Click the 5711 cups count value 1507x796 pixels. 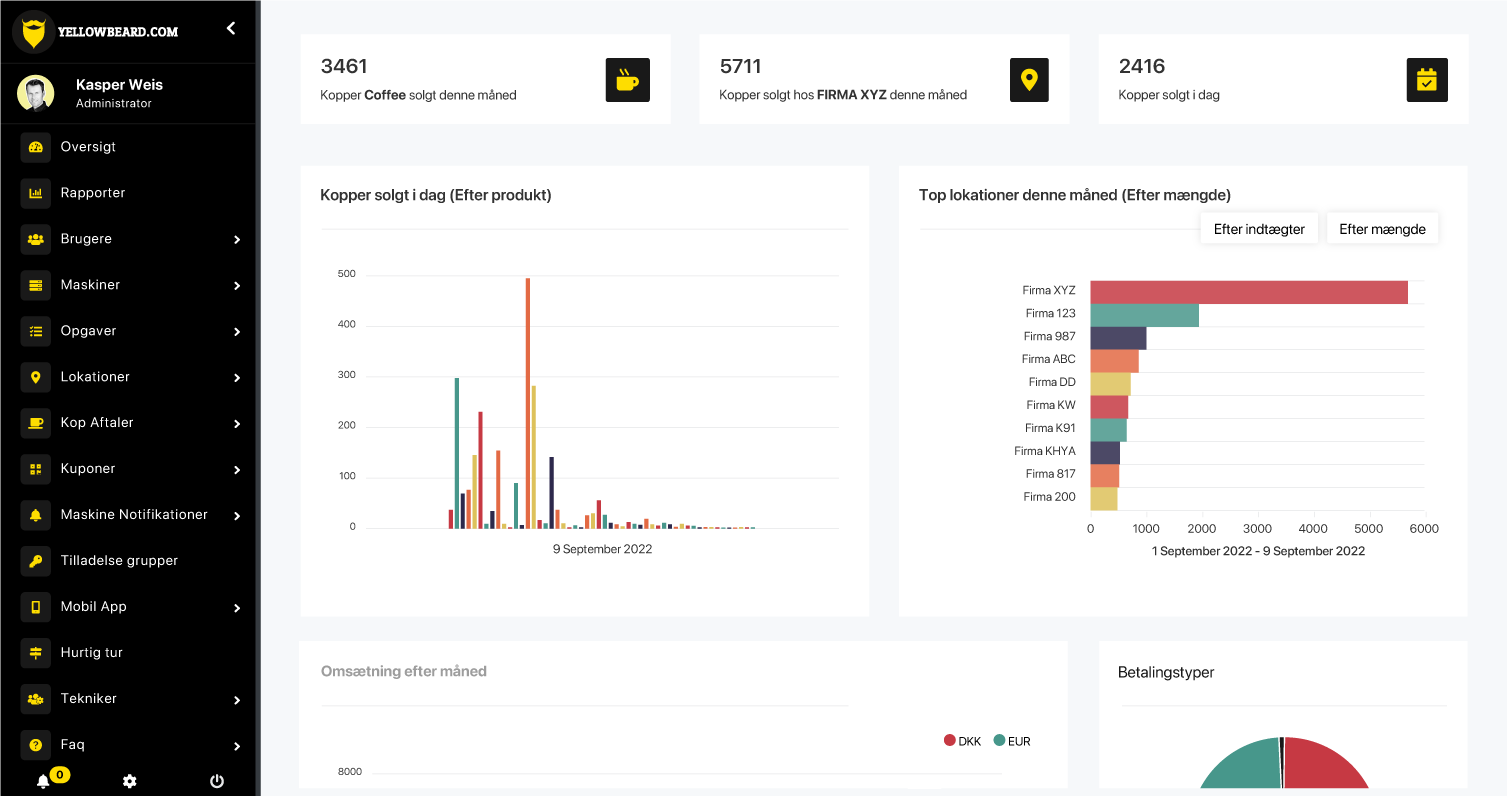click(741, 66)
